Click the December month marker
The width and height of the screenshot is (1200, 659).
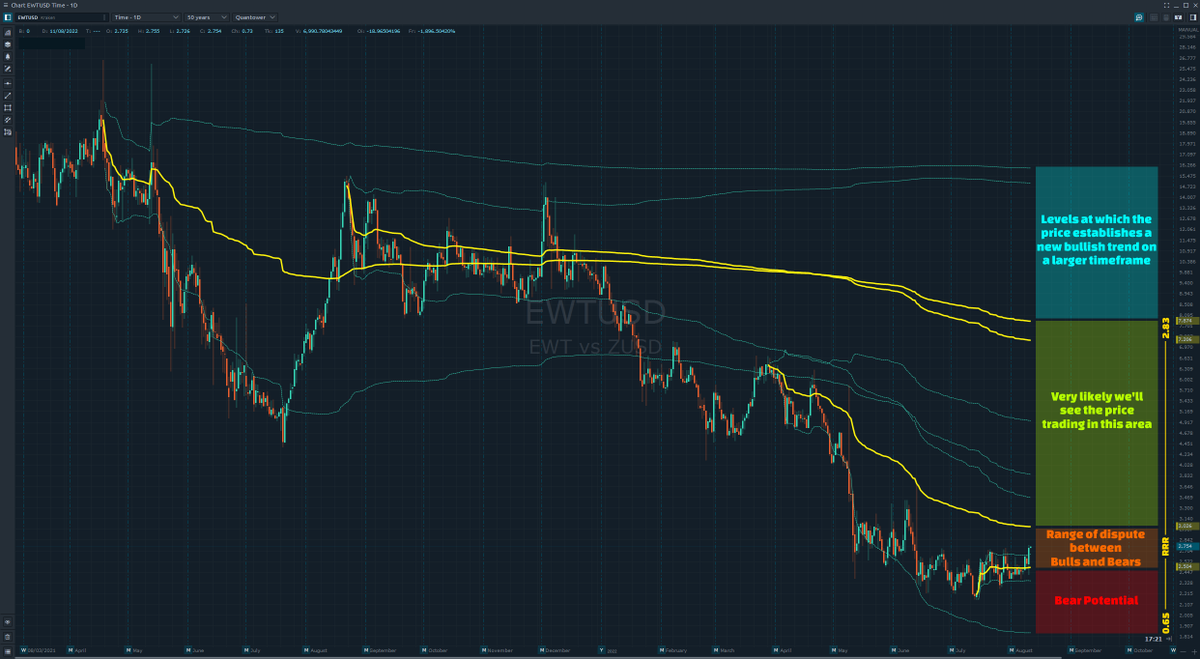(542, 651)
